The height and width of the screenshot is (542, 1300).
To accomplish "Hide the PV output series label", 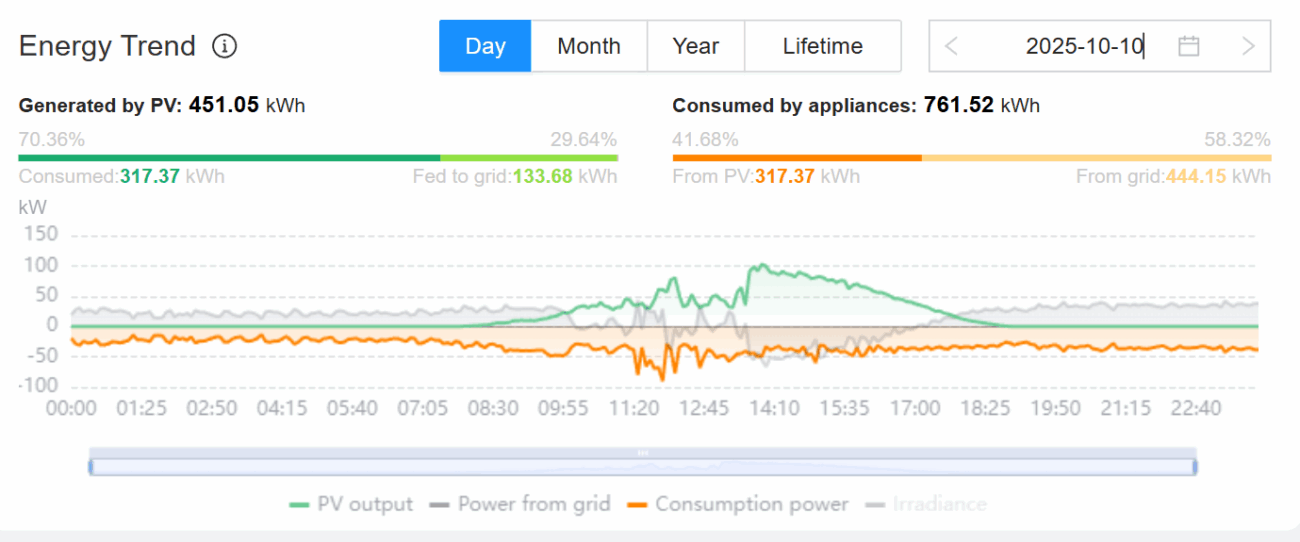I will [365, 504].
